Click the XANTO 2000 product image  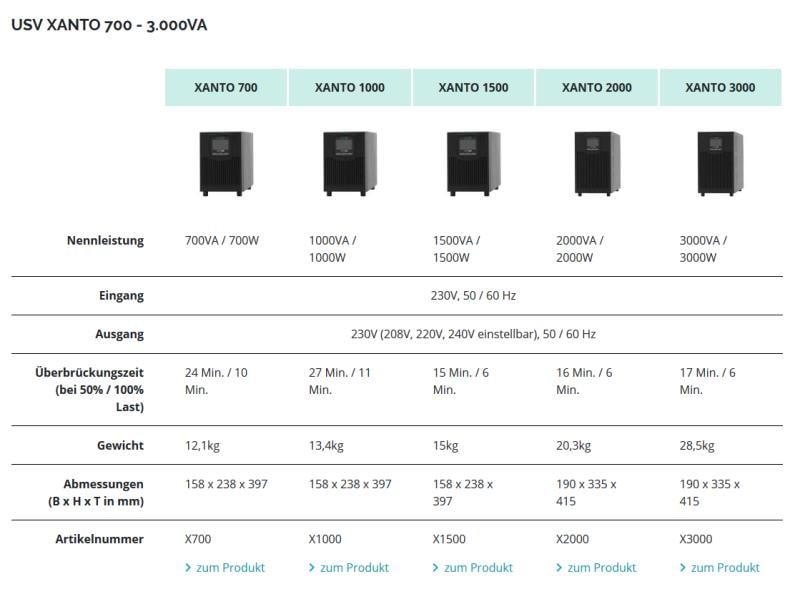[597, 163]
